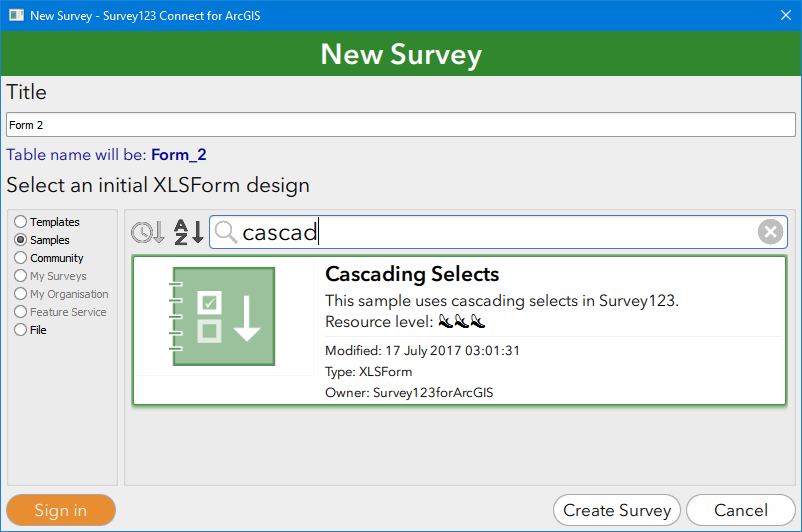
Task: Edit the survey Title field
Action: click(x=400, y=125)
